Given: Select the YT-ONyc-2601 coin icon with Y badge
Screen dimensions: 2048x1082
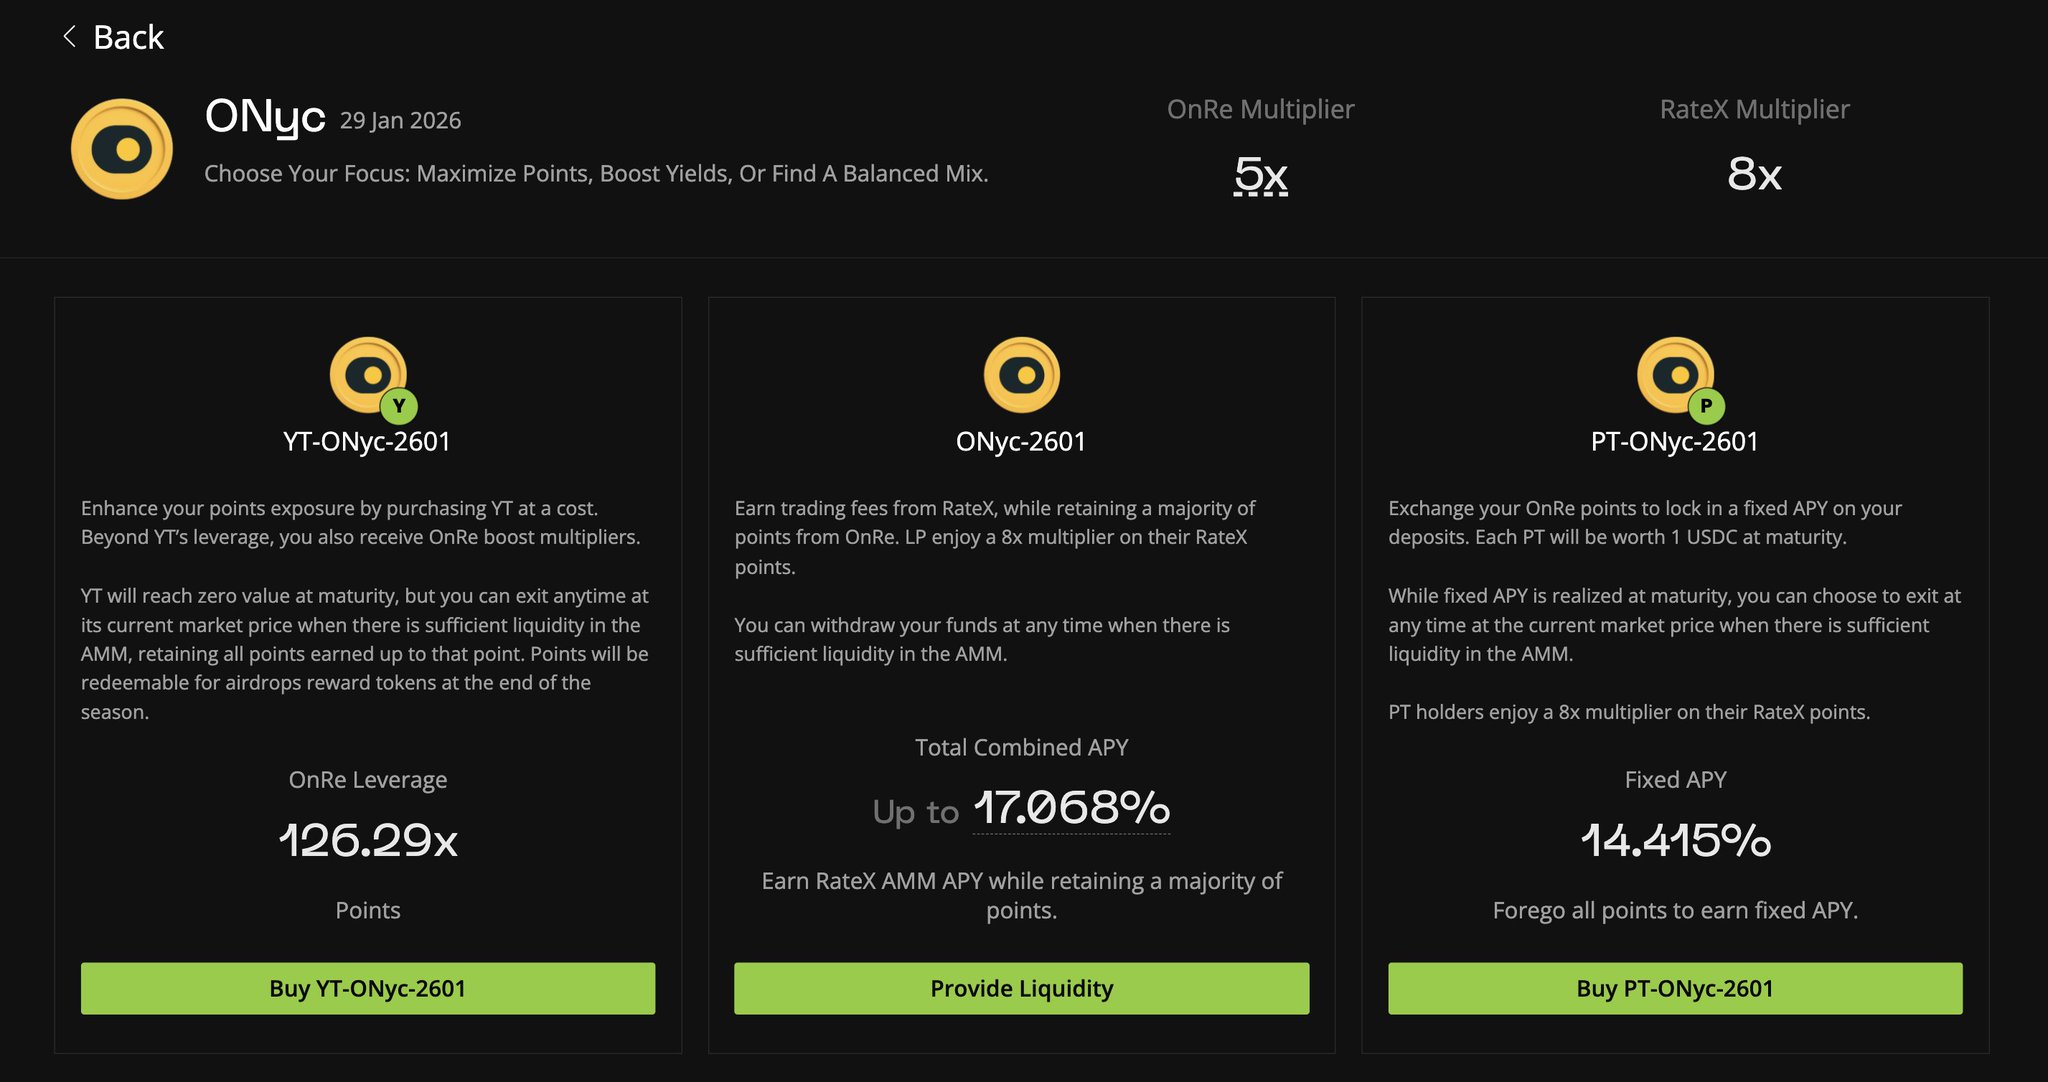Looking at the screenshot, I should click(x=367, y=375).
